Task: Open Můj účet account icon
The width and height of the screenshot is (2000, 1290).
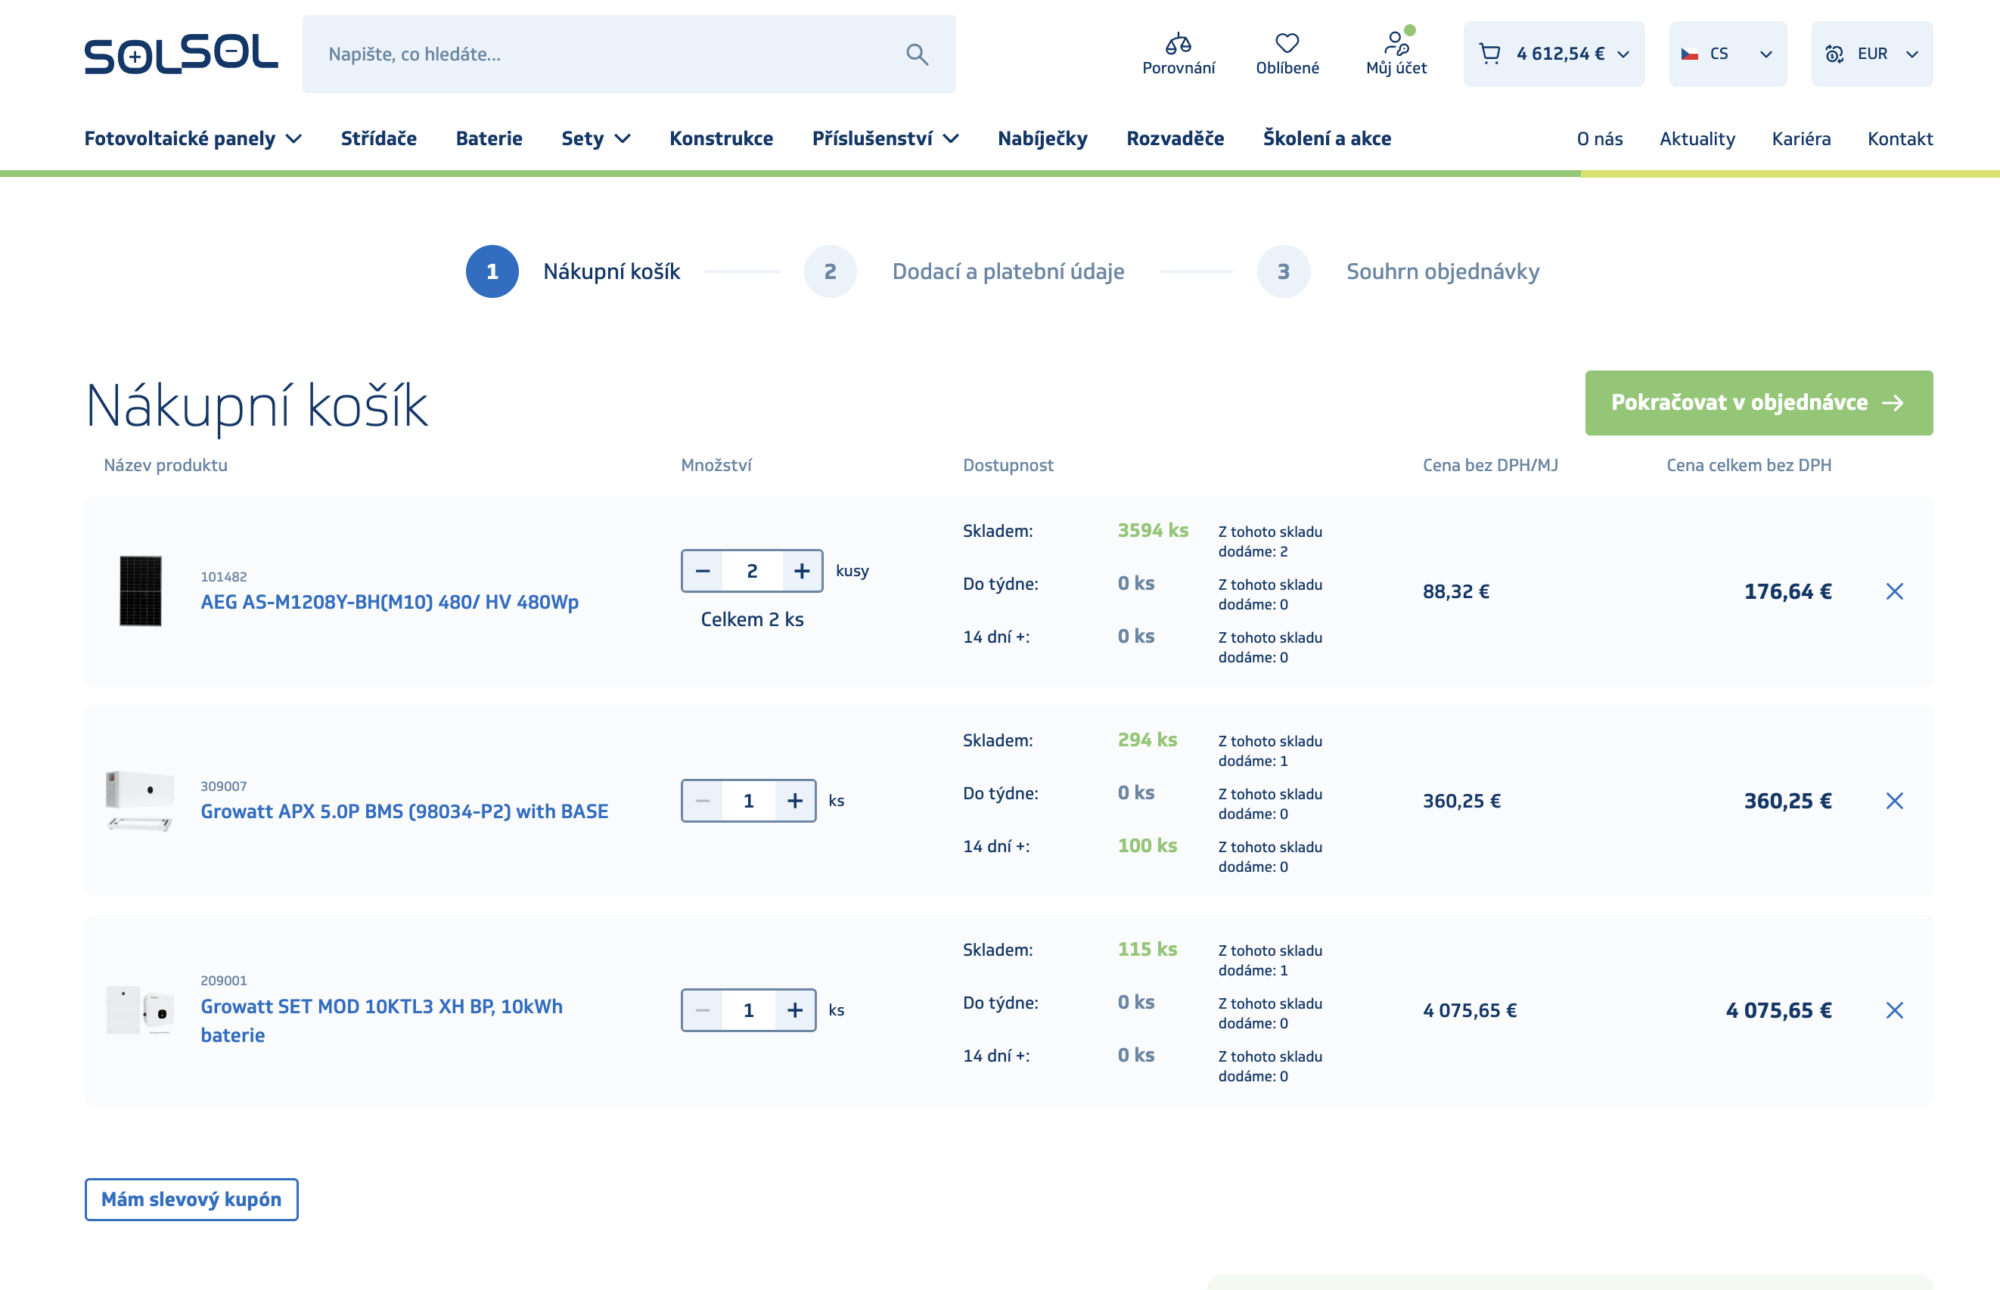Action: (x=1396, y=43)
